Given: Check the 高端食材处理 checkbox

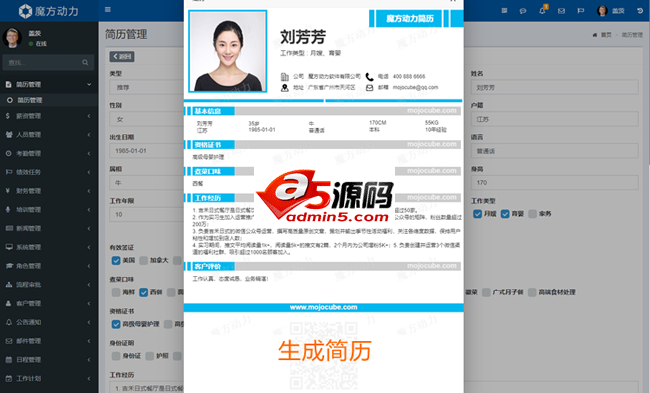Looking at the screenshot, I should click(x=532, y=292).
